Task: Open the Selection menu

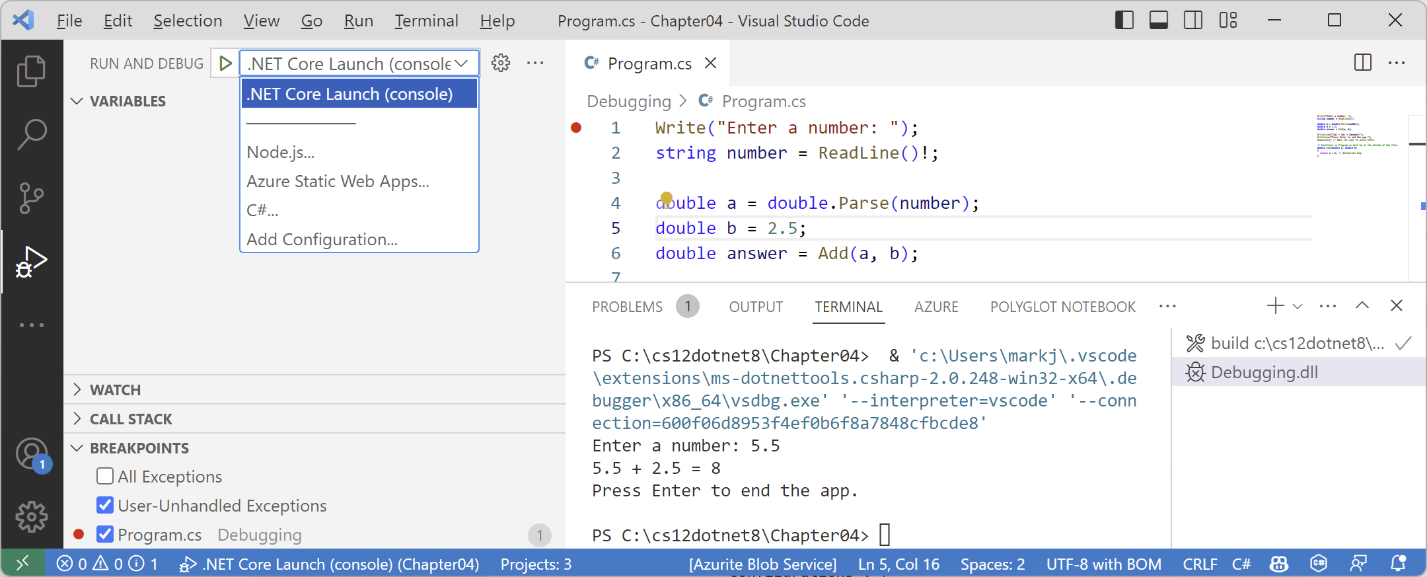Action: pyautogui.click(x=188, y=20)
